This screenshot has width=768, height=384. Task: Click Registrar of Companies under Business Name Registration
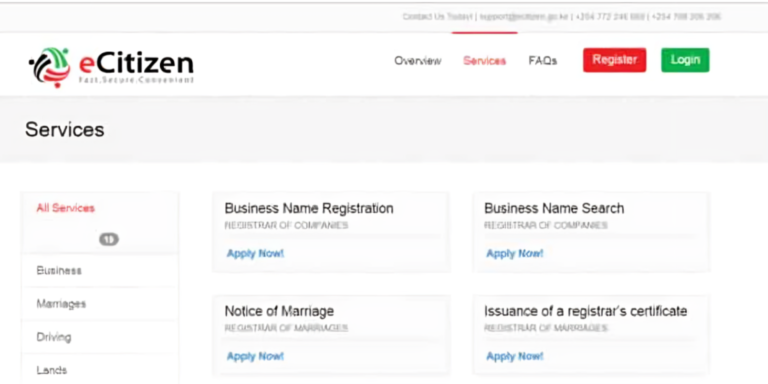[x=286, y=226]
